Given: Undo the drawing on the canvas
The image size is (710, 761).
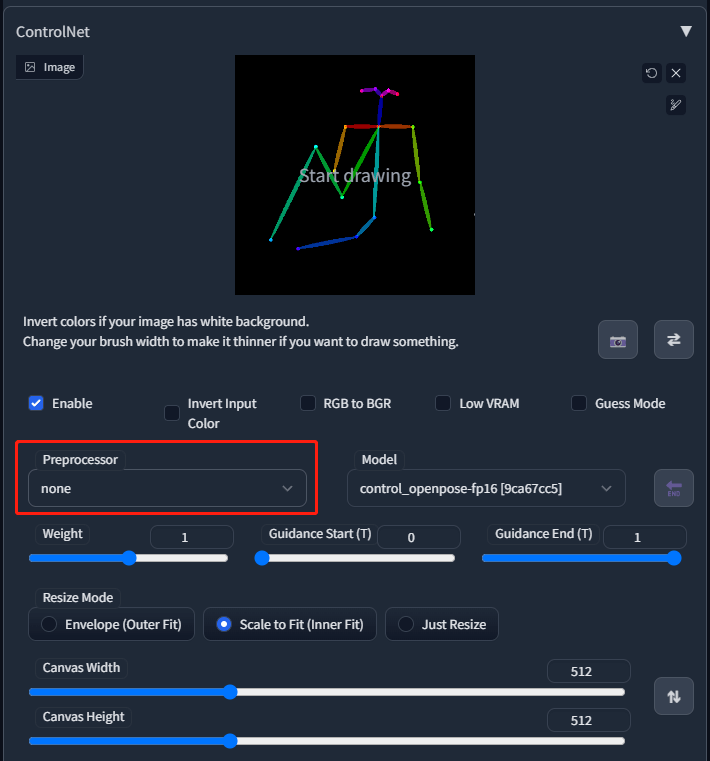Looking at the screenshot, I should pos(651,73).
